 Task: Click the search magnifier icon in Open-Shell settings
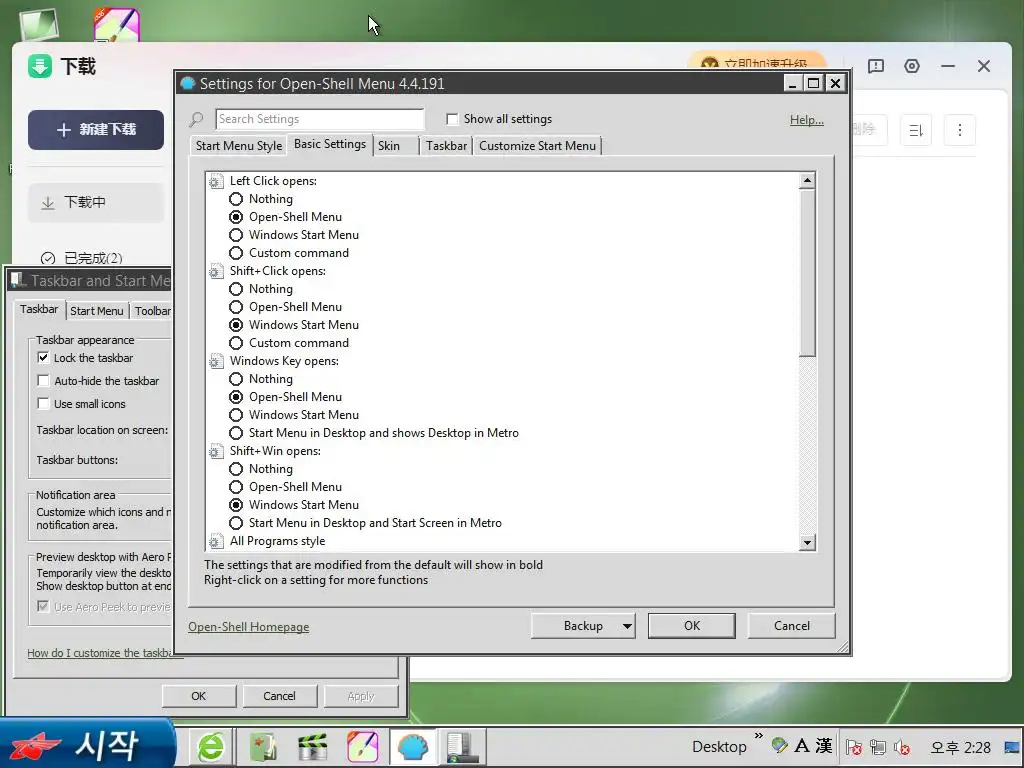coord(196,120)
